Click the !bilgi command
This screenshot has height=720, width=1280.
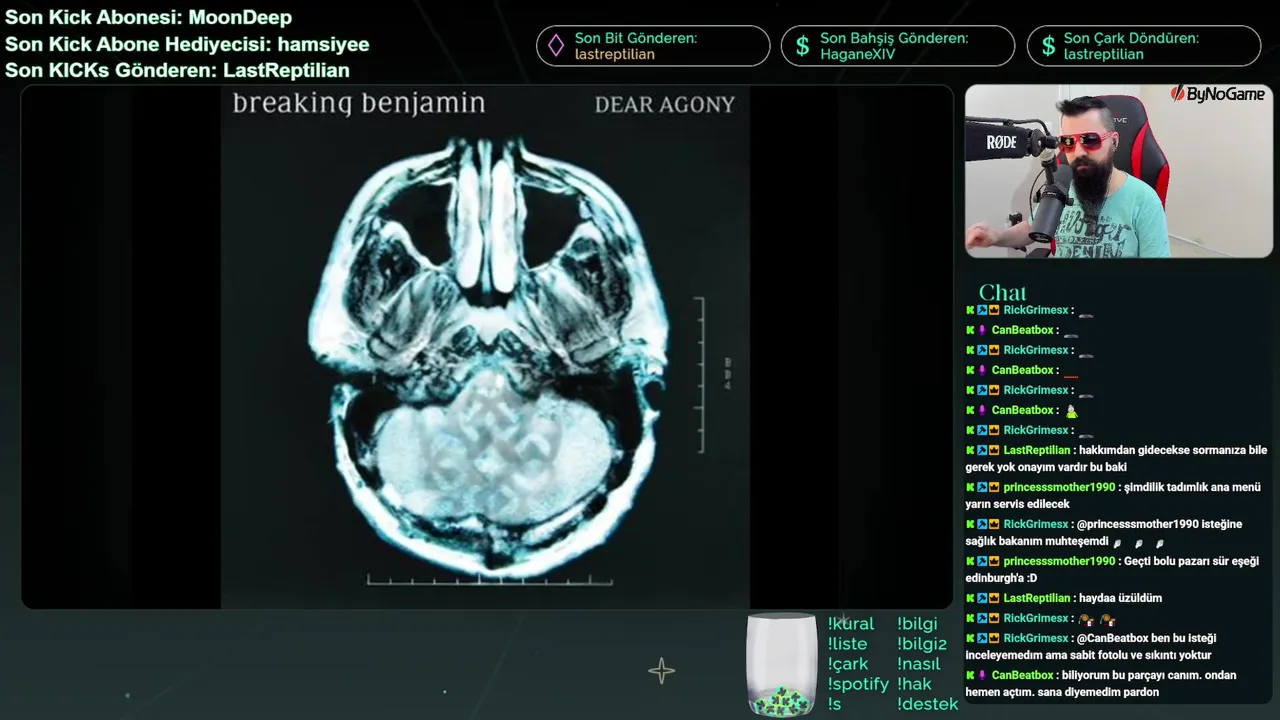(917, 623)
